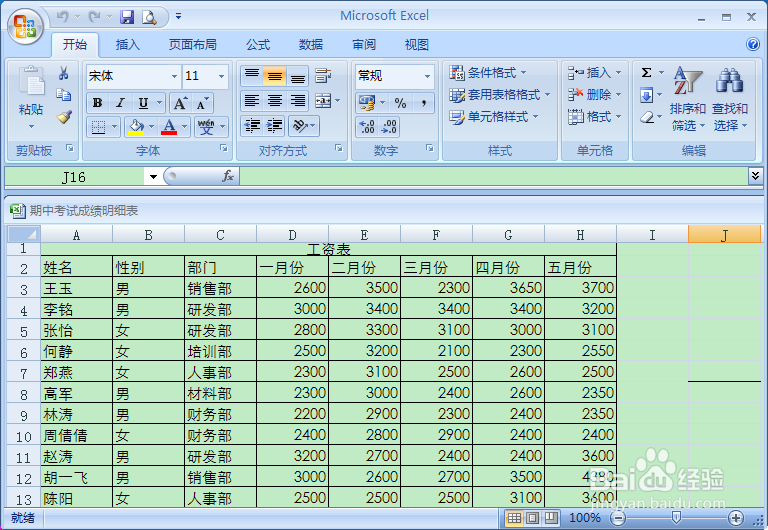Apply percent style to cells
Image resolution: width=768 pixels, height=530 pixels.
[400, 103]
